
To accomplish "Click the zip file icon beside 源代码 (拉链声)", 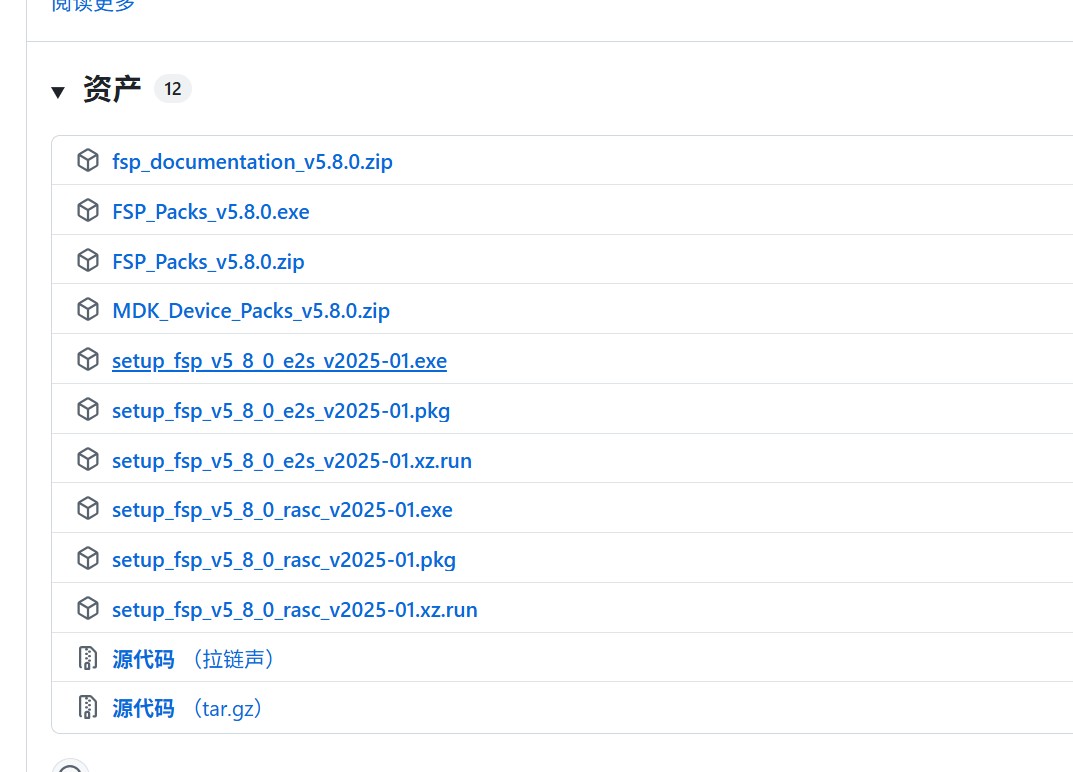I will (88, 658).
